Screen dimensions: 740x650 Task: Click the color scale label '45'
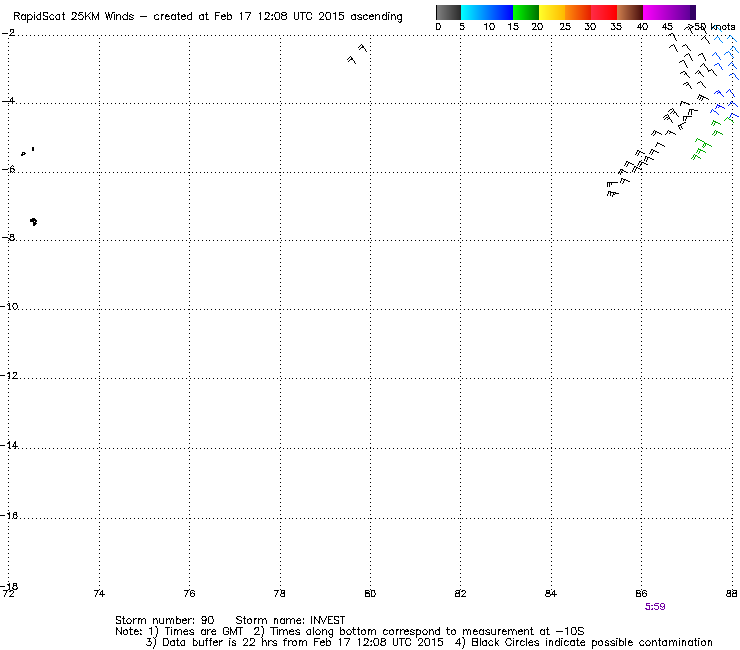click(x=667, y=27)
